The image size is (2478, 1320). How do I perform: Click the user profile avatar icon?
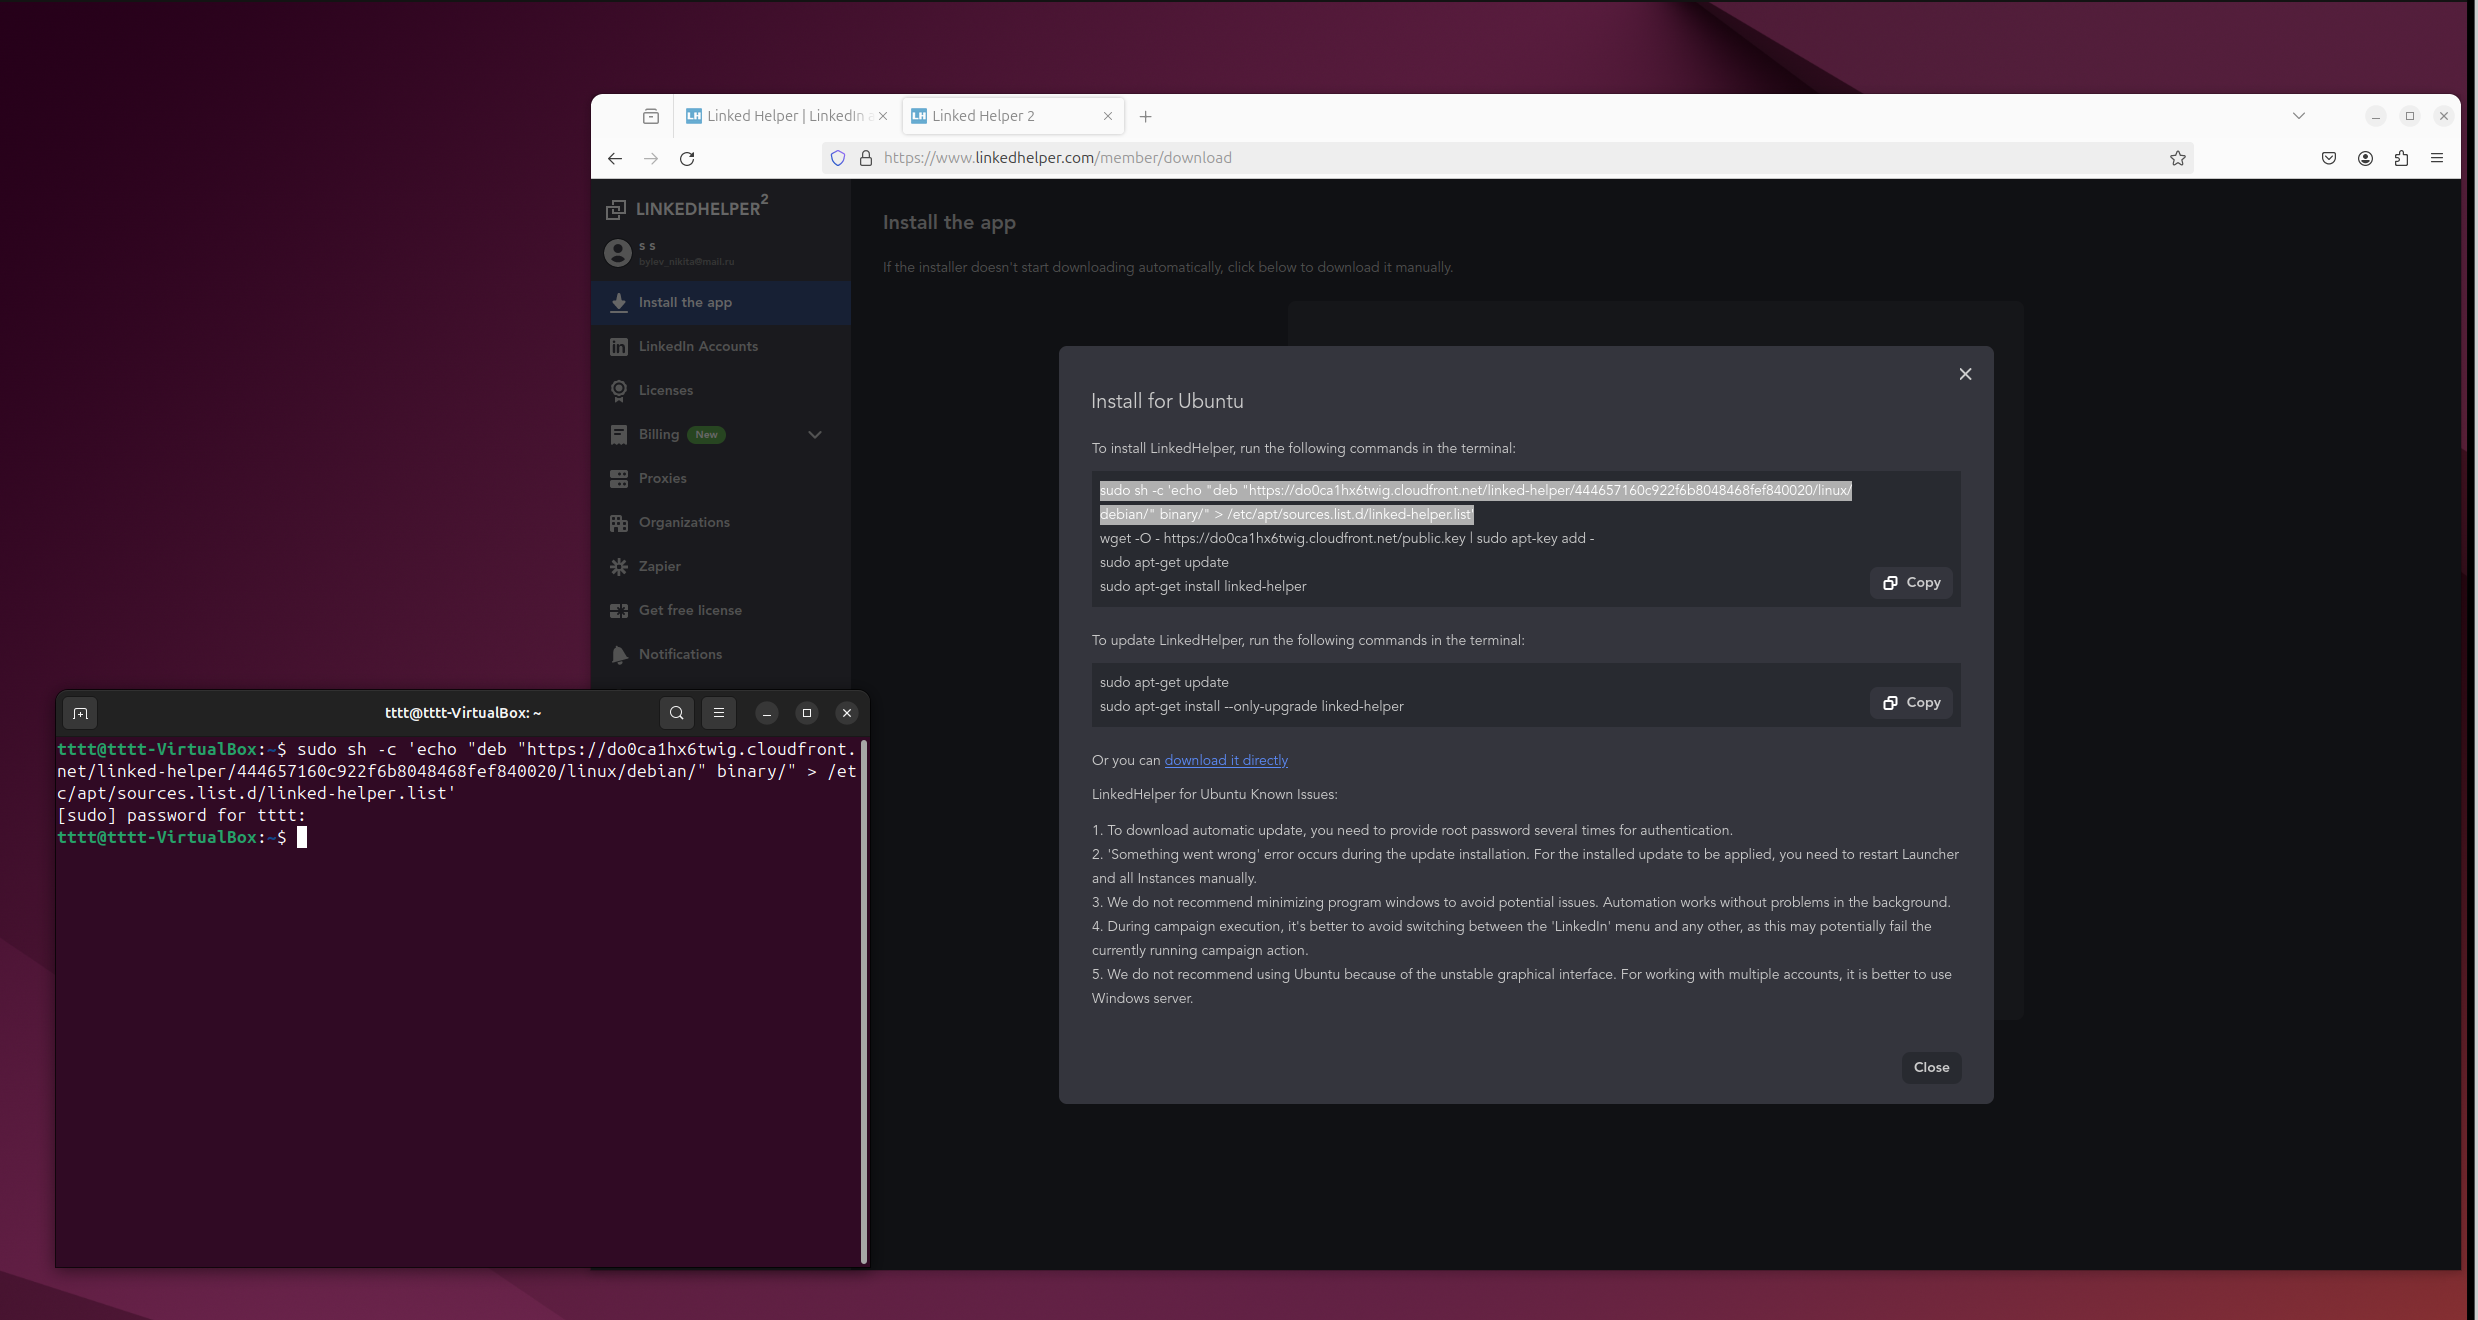click(x=618, y=253)
